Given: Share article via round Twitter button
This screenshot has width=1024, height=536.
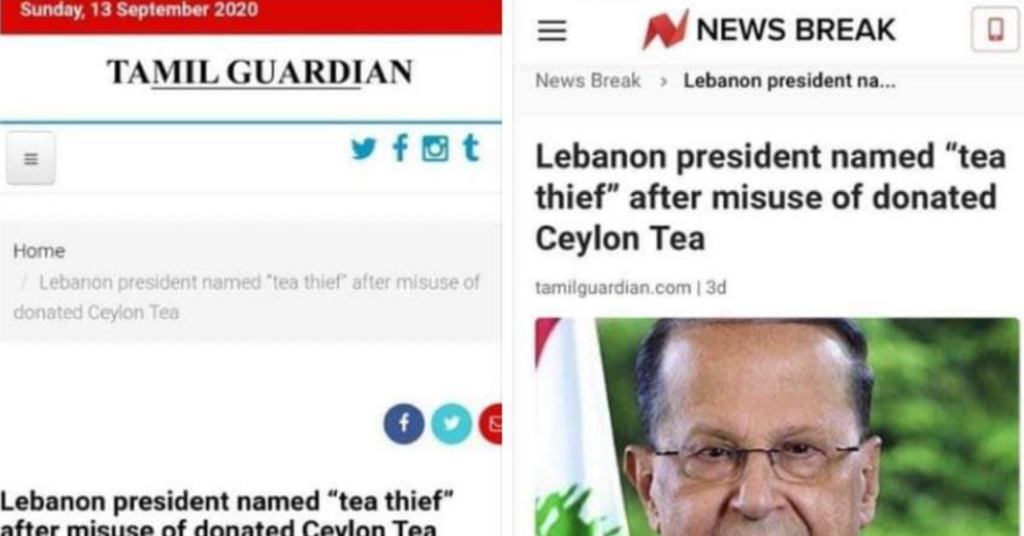Looking at the screenshot, I should [451, 424].
